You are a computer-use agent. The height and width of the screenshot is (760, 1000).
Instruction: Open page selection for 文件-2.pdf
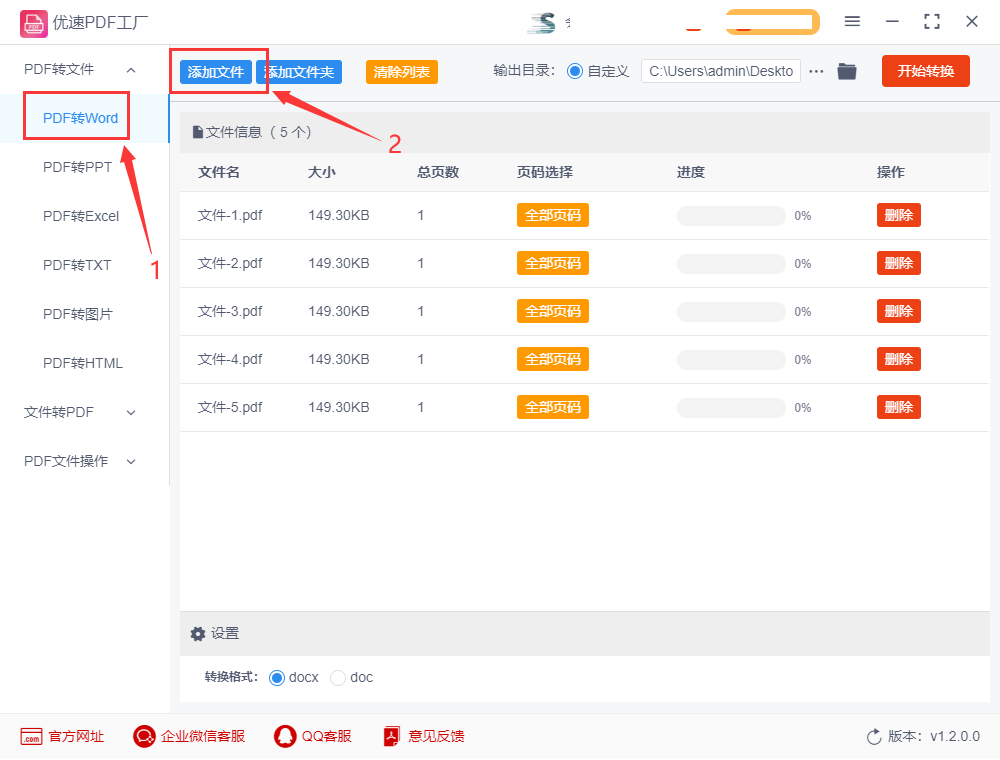(553, 263)
